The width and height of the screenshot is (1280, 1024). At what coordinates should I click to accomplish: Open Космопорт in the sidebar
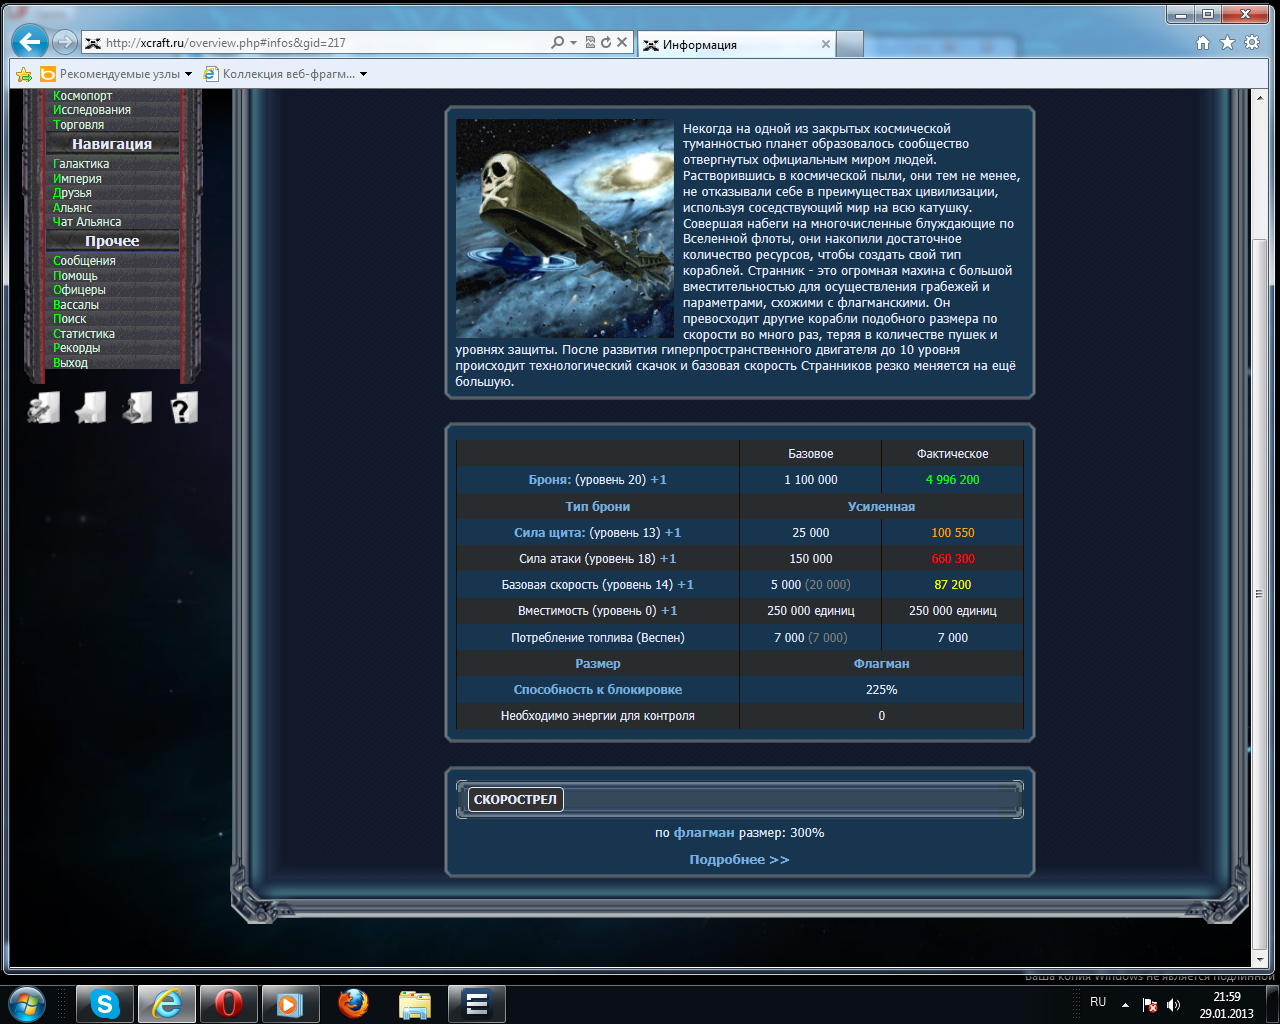point(82,96)
